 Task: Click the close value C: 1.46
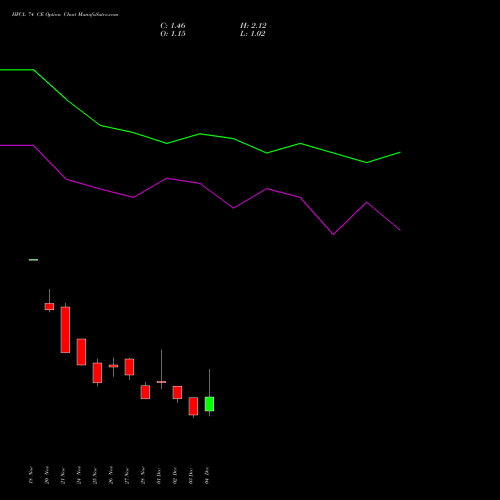click(x=173, y=26)
